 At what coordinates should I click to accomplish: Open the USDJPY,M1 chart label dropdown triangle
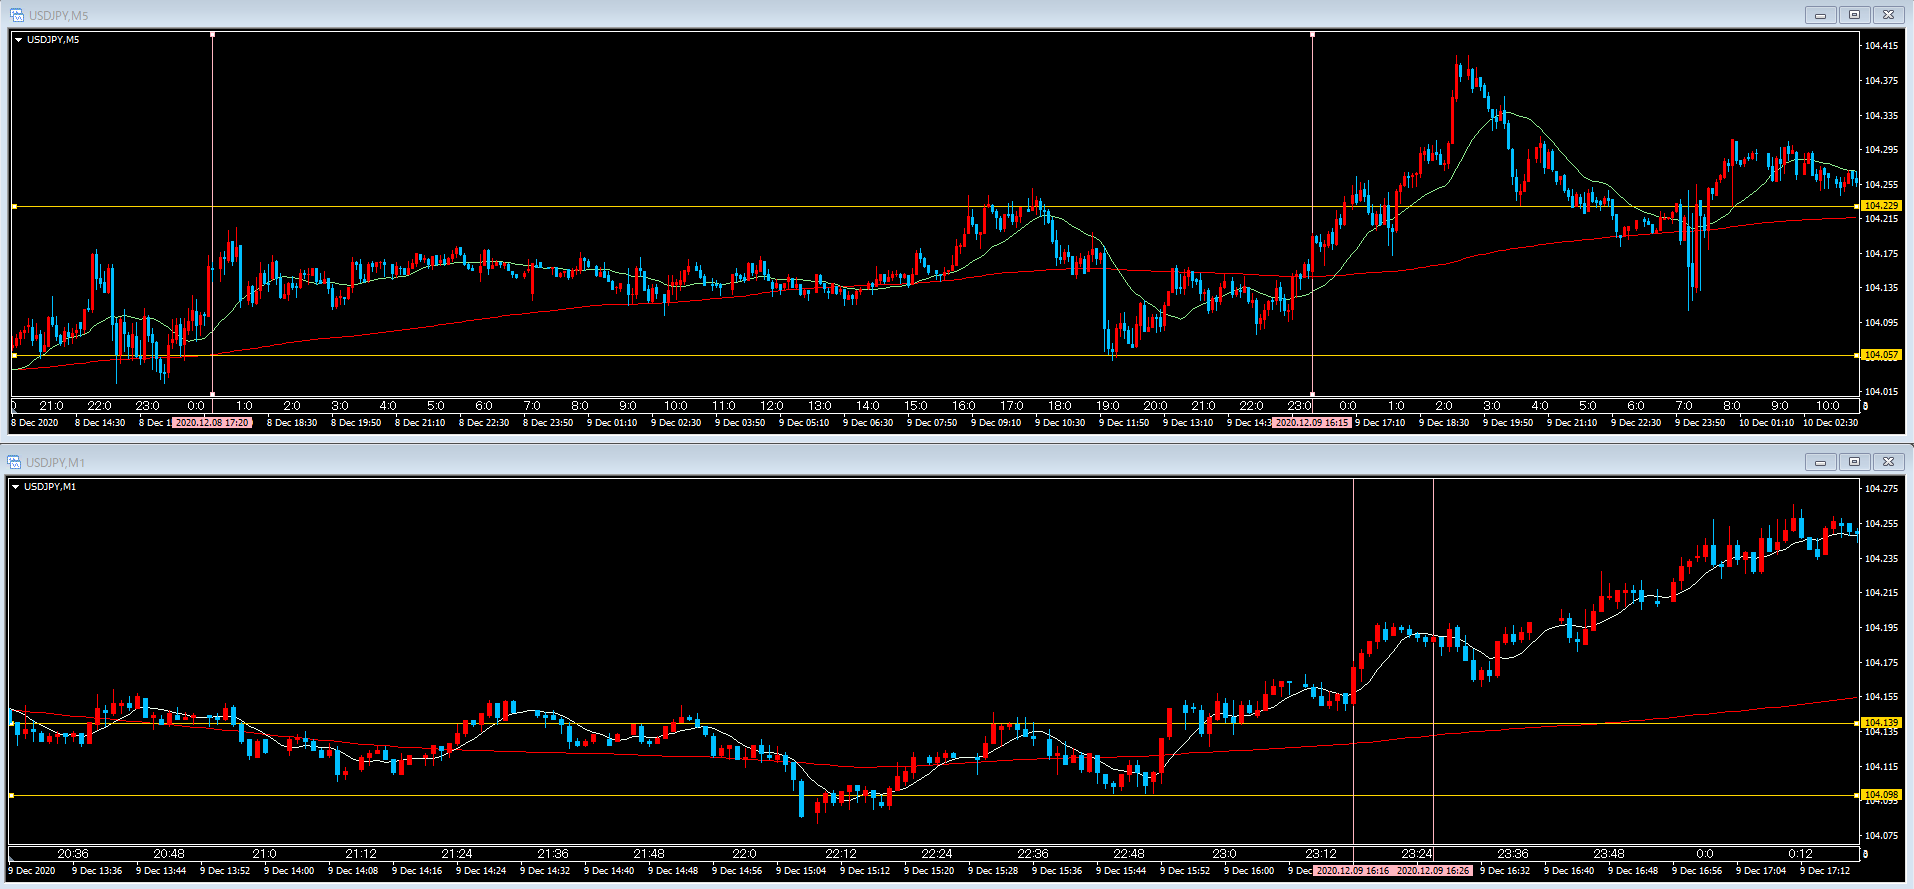pos(16,487)
